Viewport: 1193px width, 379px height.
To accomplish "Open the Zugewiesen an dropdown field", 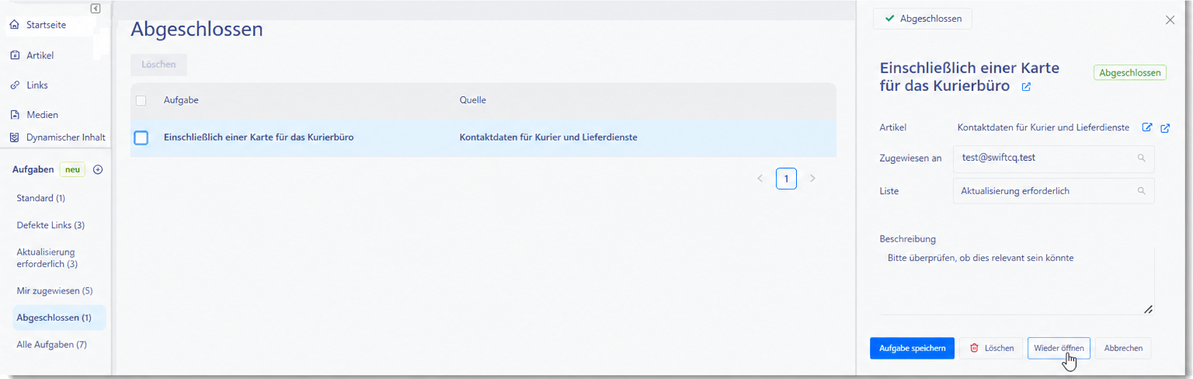I will point(1053,158).
